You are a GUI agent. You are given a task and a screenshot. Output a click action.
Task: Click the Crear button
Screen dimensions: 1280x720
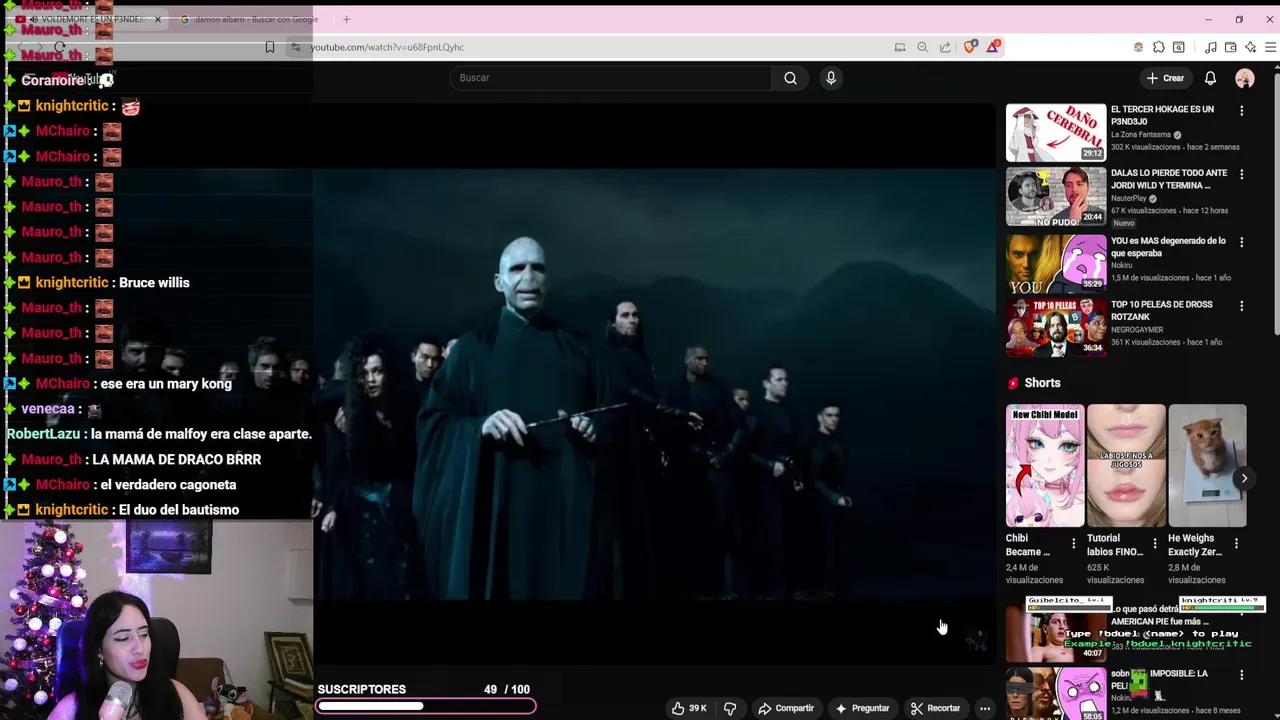(1165, 78)
